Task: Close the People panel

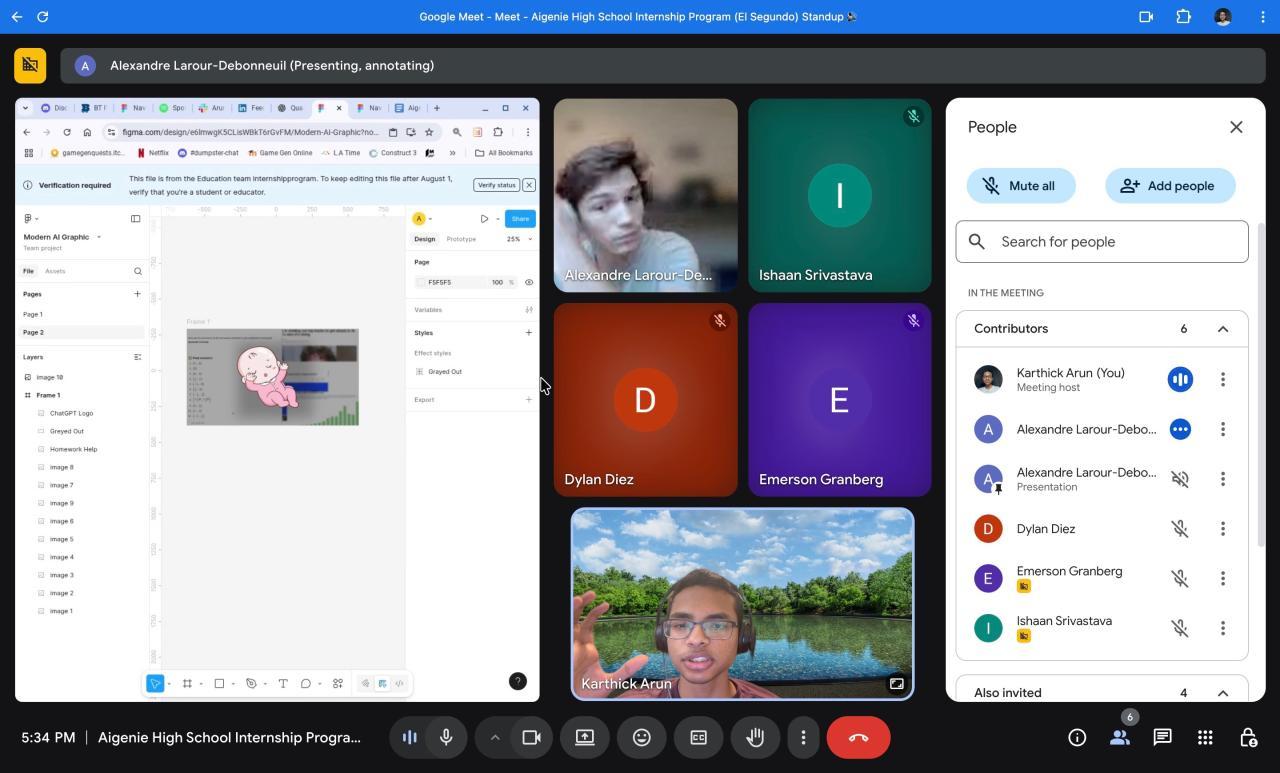Action: pos(1236,127)
